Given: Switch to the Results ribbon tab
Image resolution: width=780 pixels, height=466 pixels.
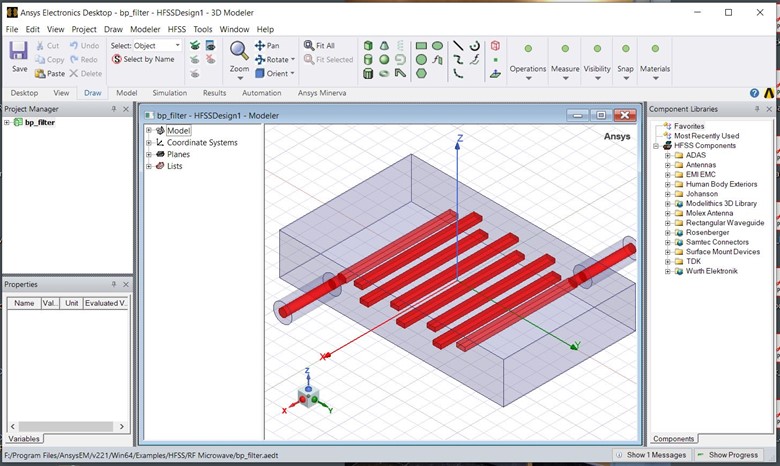Looking at the screenshot, I should (214, 93).
